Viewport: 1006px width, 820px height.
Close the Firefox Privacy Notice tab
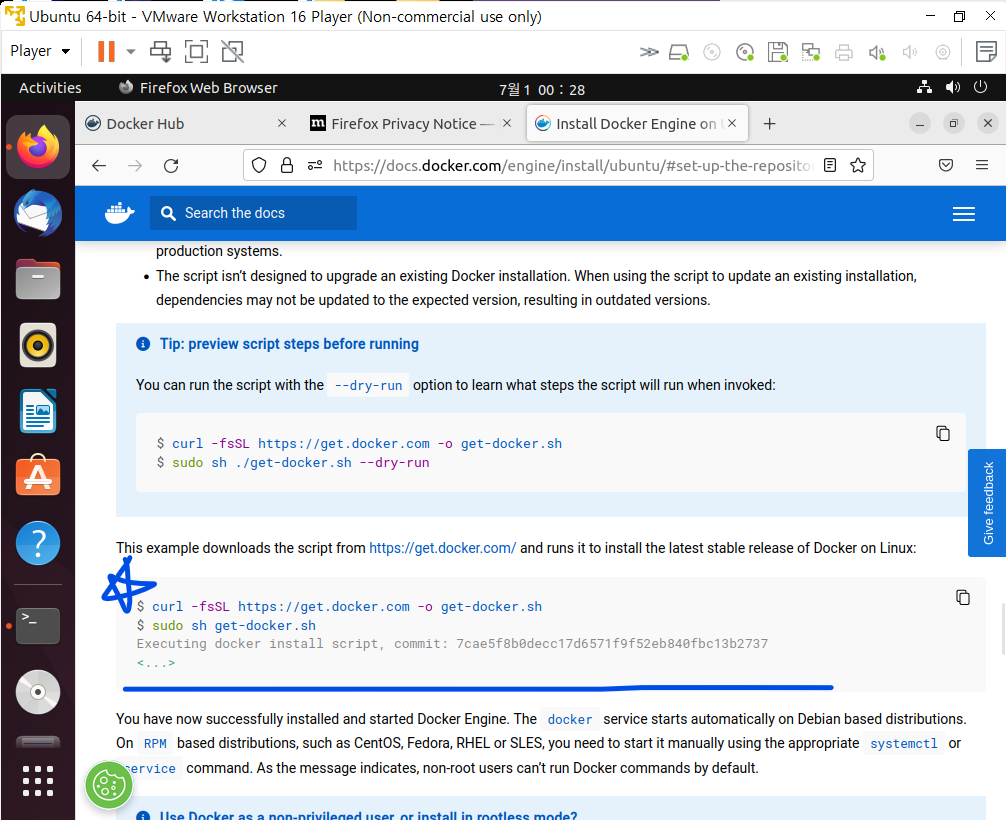click(507, 123)
